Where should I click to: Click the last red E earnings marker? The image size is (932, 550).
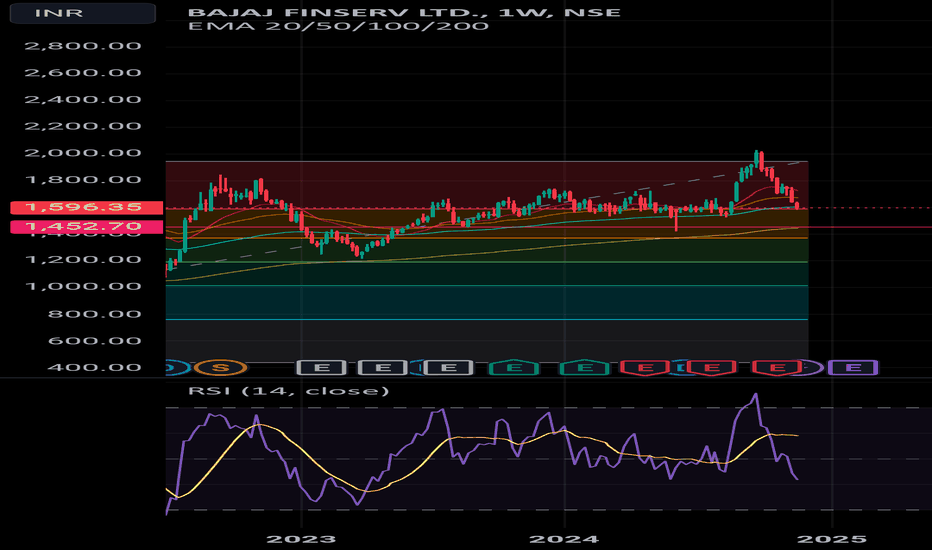pyautogui.click(x=777, y=368)
